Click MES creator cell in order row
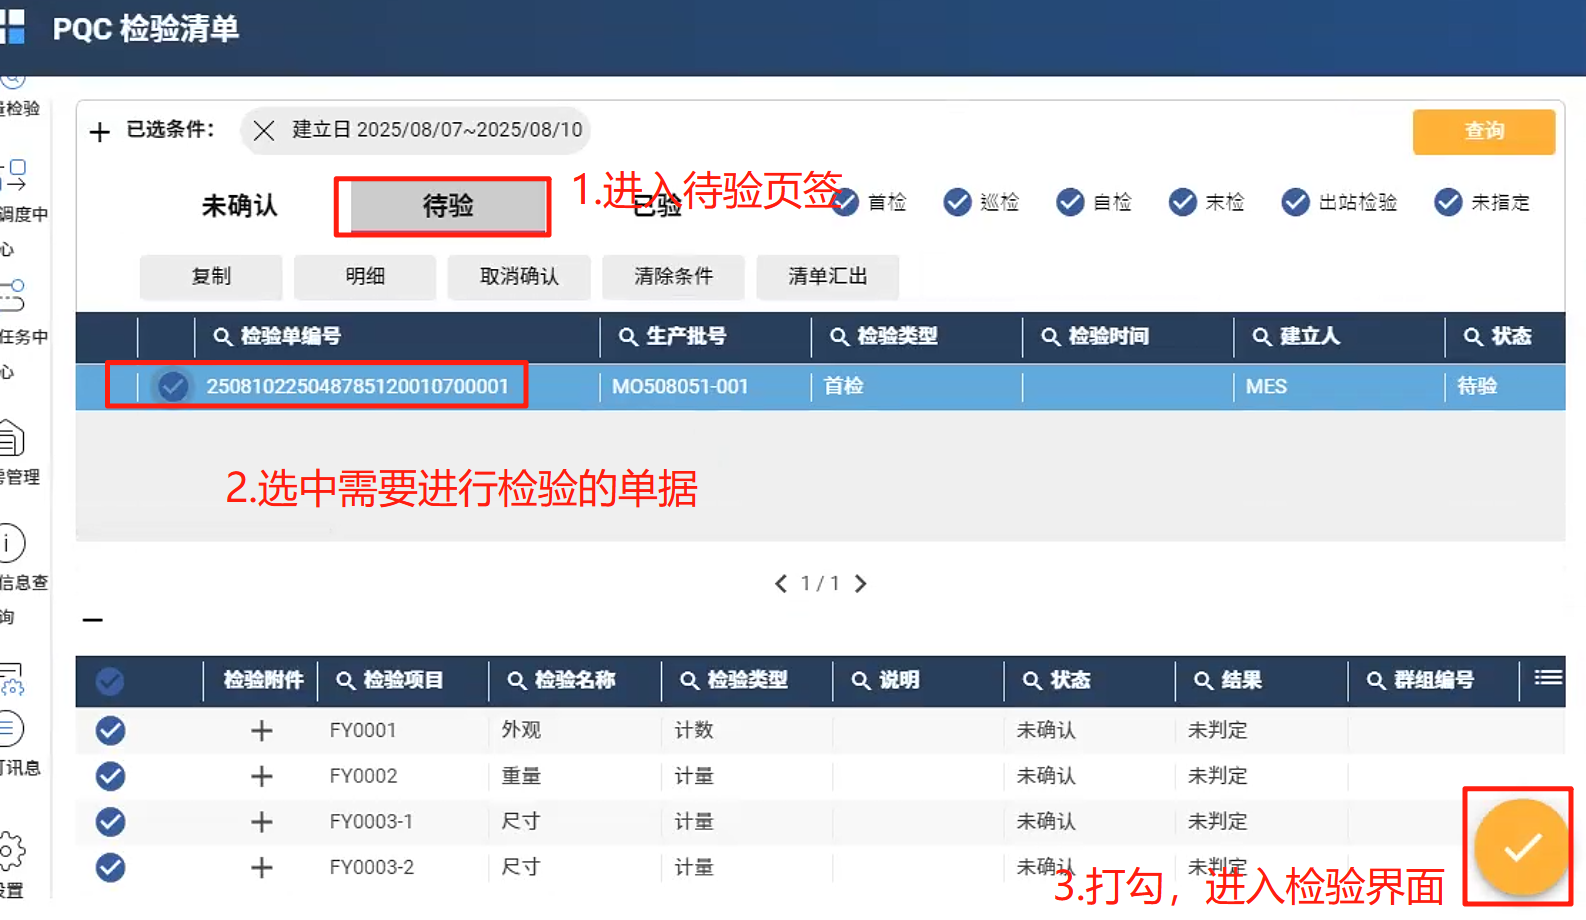The width and height of the screenshot is (1586, 920). click(1266, 387)
